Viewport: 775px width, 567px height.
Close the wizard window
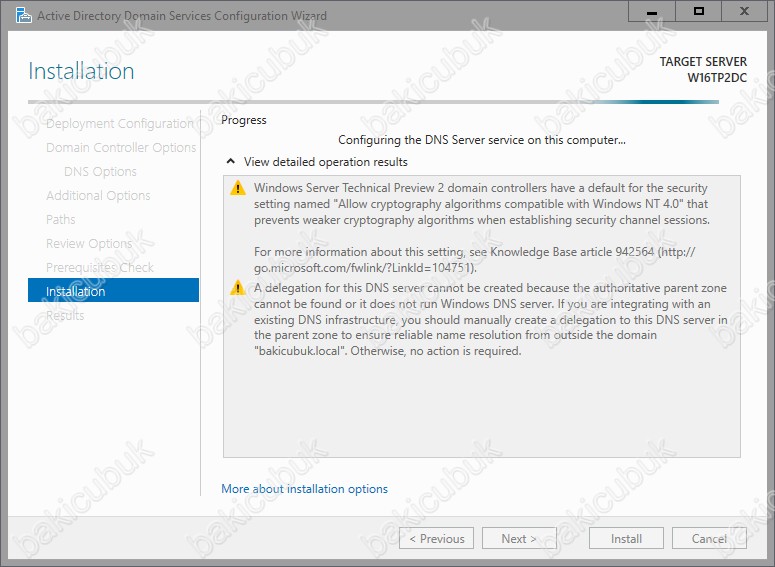pyautogui.click(x=744, y=11)
